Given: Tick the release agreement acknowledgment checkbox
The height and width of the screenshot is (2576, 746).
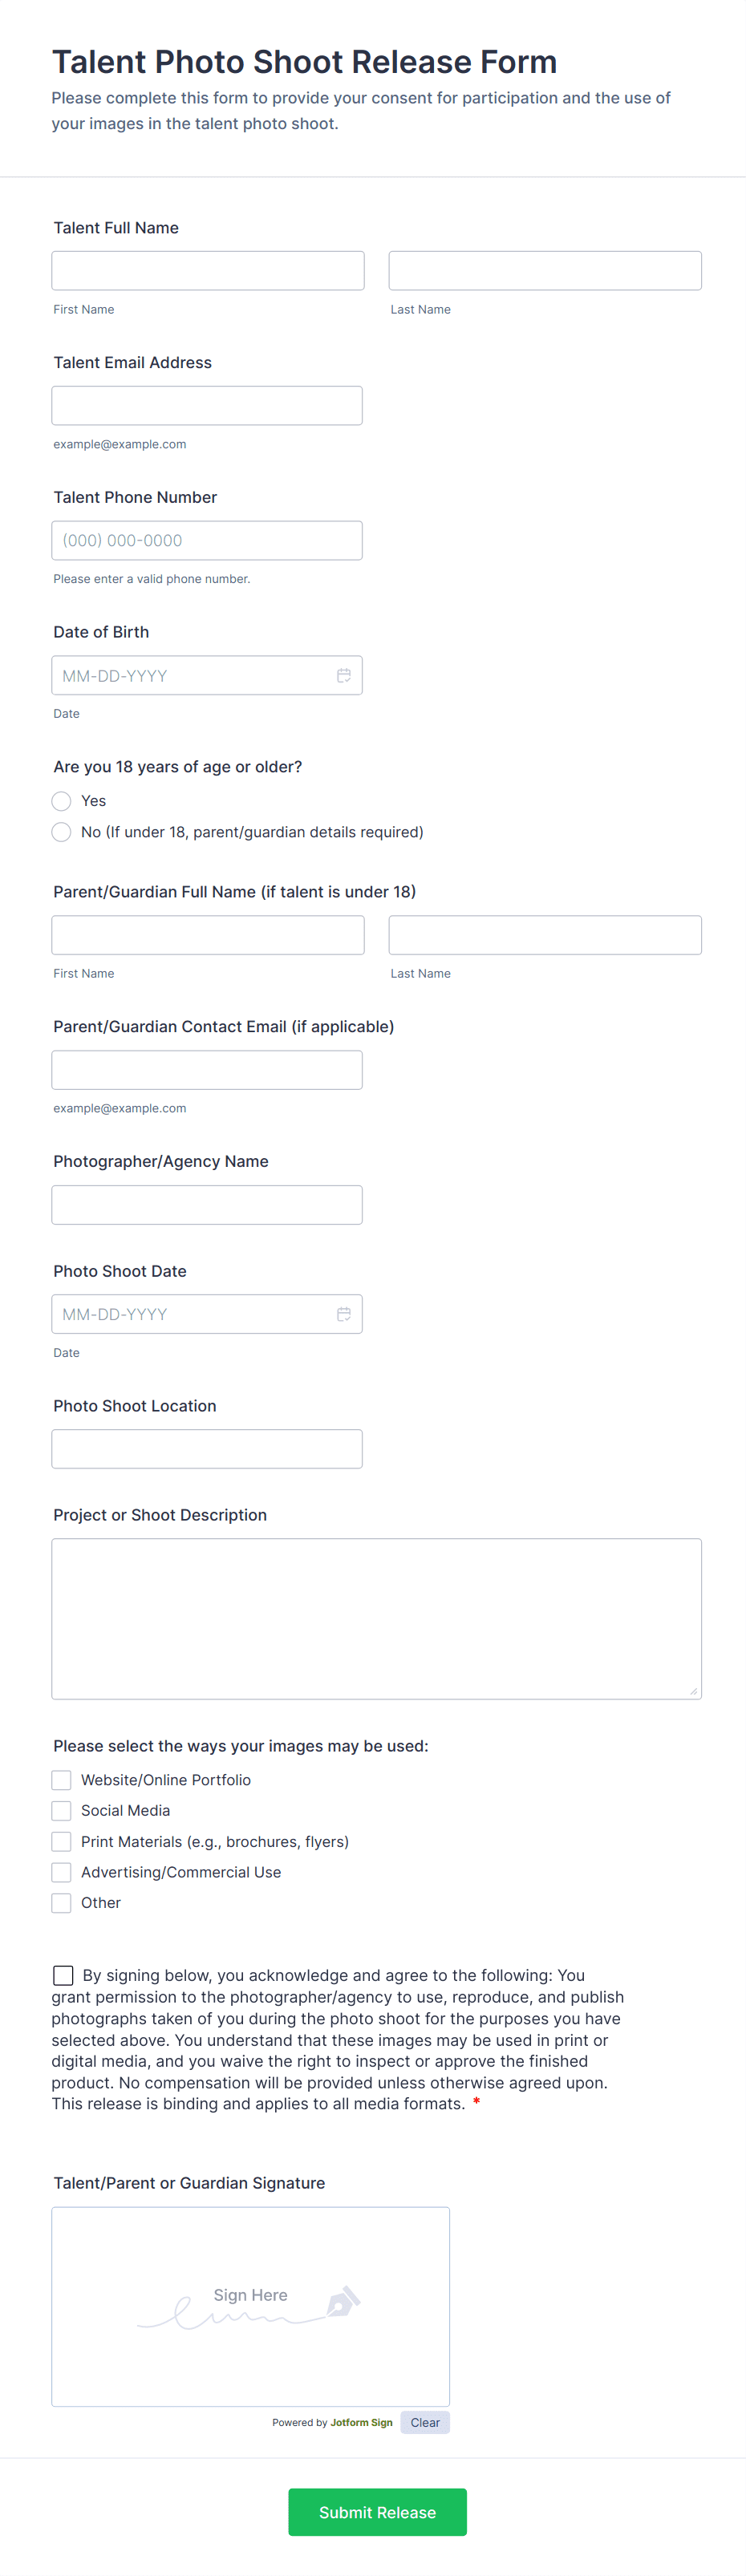Looking at the screenshot, I should click(x=63, y=1975).
